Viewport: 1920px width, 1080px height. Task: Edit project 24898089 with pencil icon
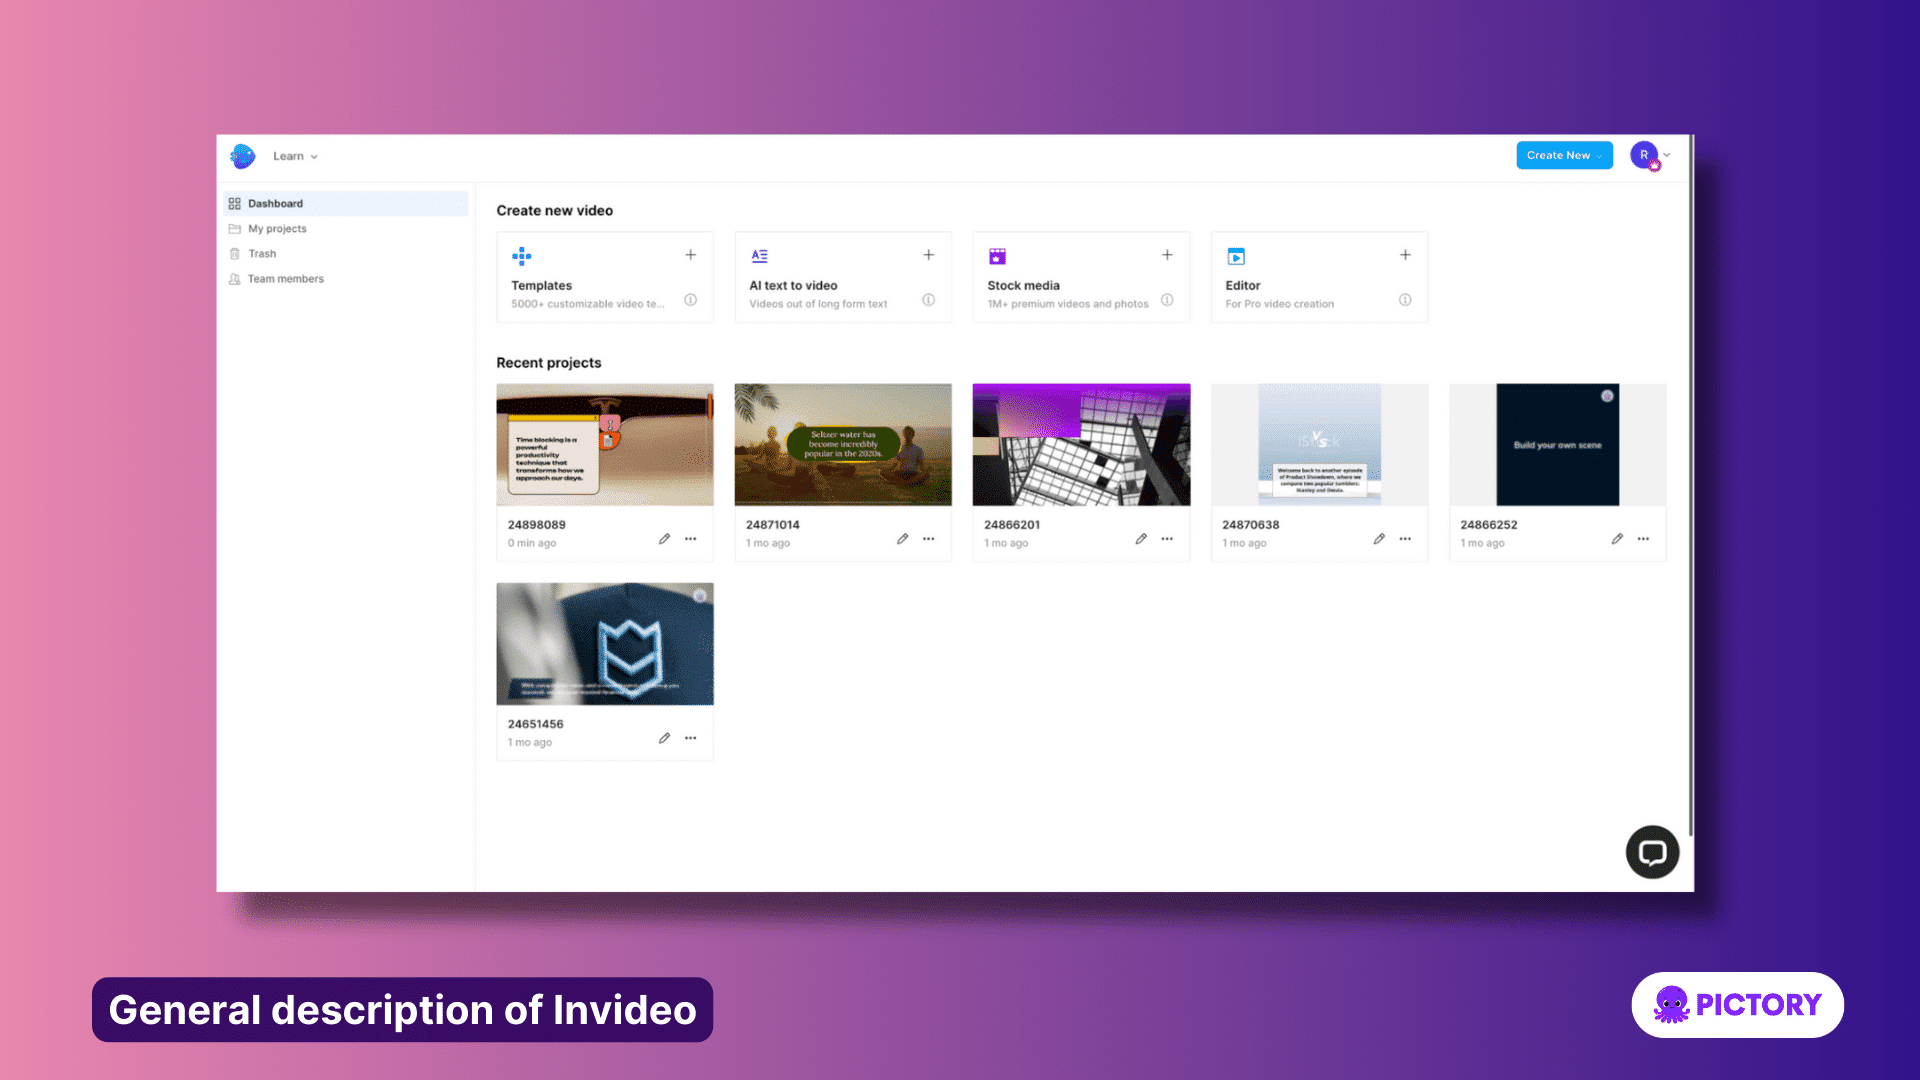(x=664, y=539)
